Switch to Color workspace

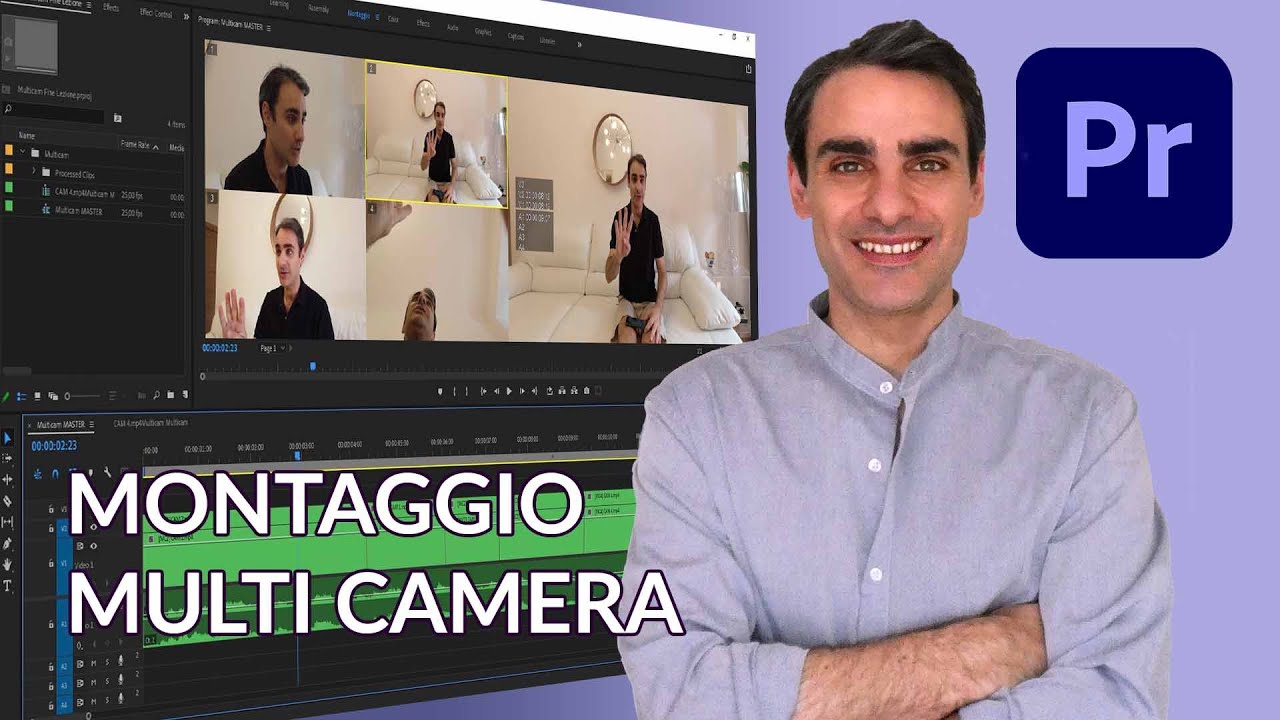[x=393, y=19]
